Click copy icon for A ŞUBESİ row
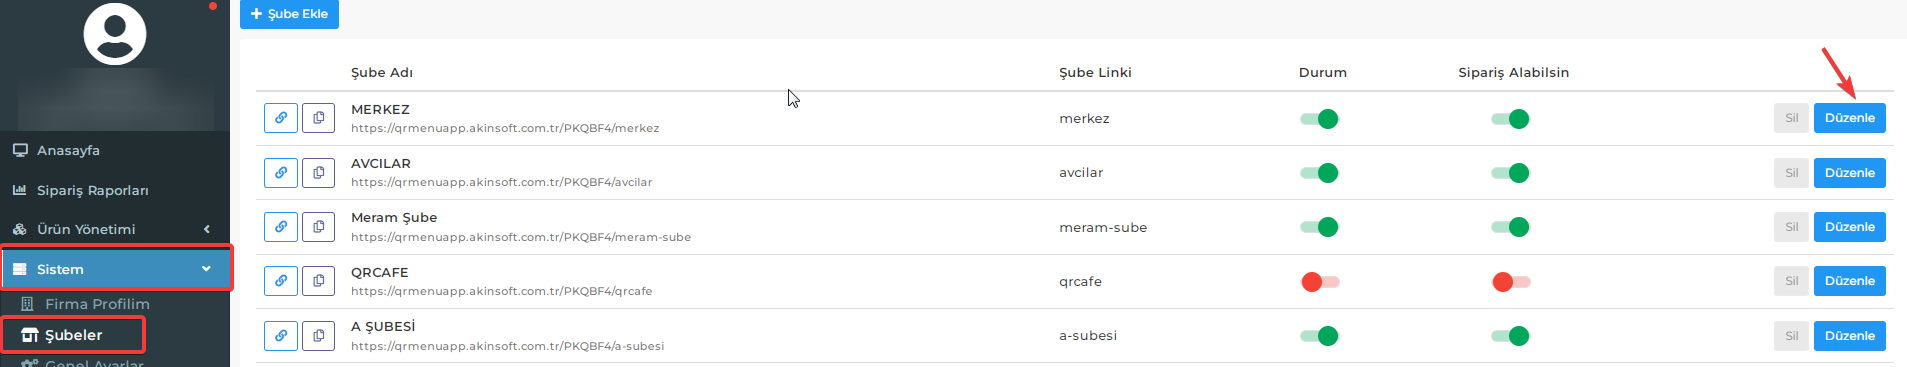The height and width of the screenshot is (367, 1907). (x=318, y=336)
